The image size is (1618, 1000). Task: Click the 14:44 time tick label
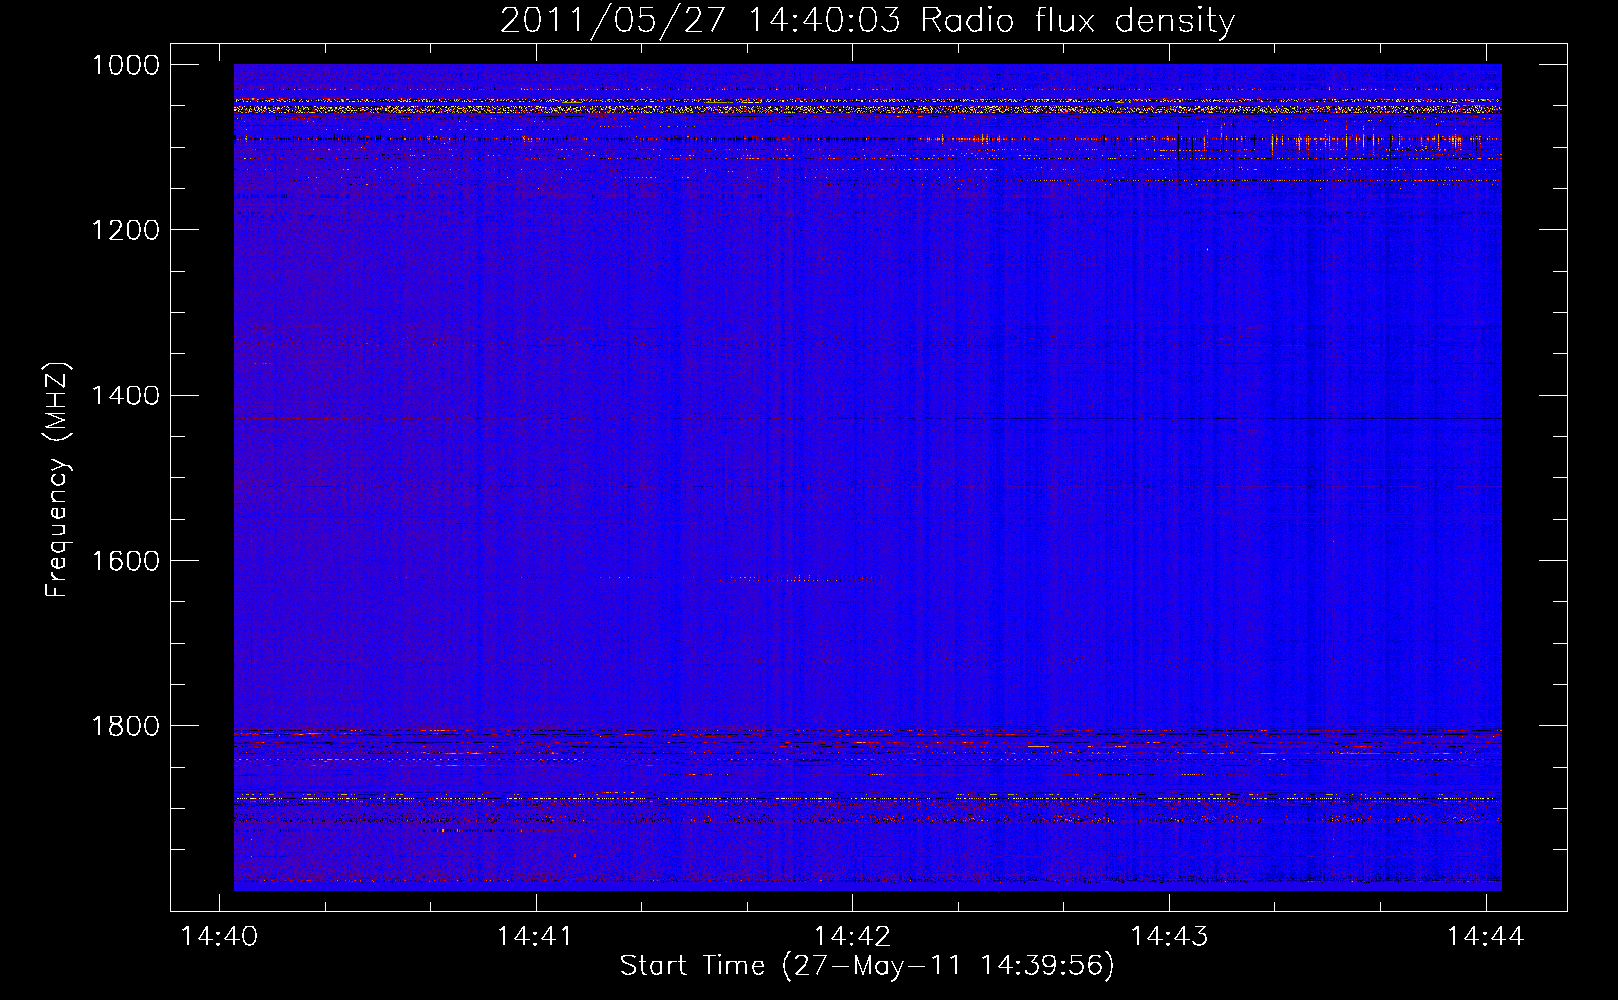1486,936
